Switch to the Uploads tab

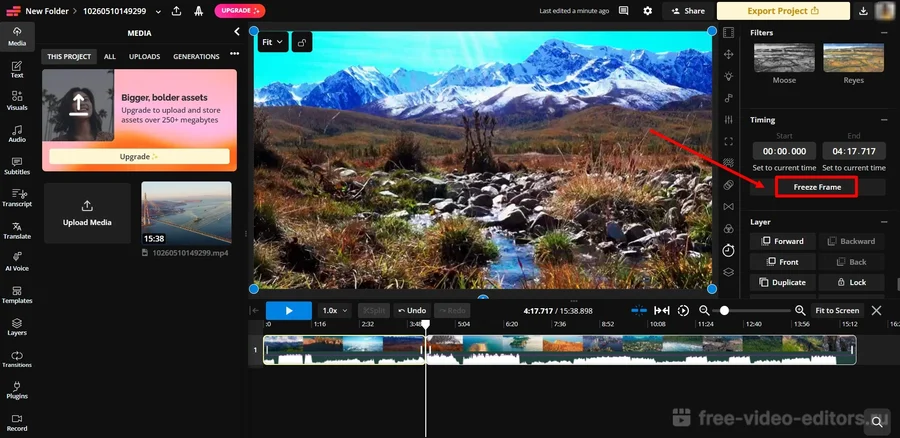(x=144, y=57)
